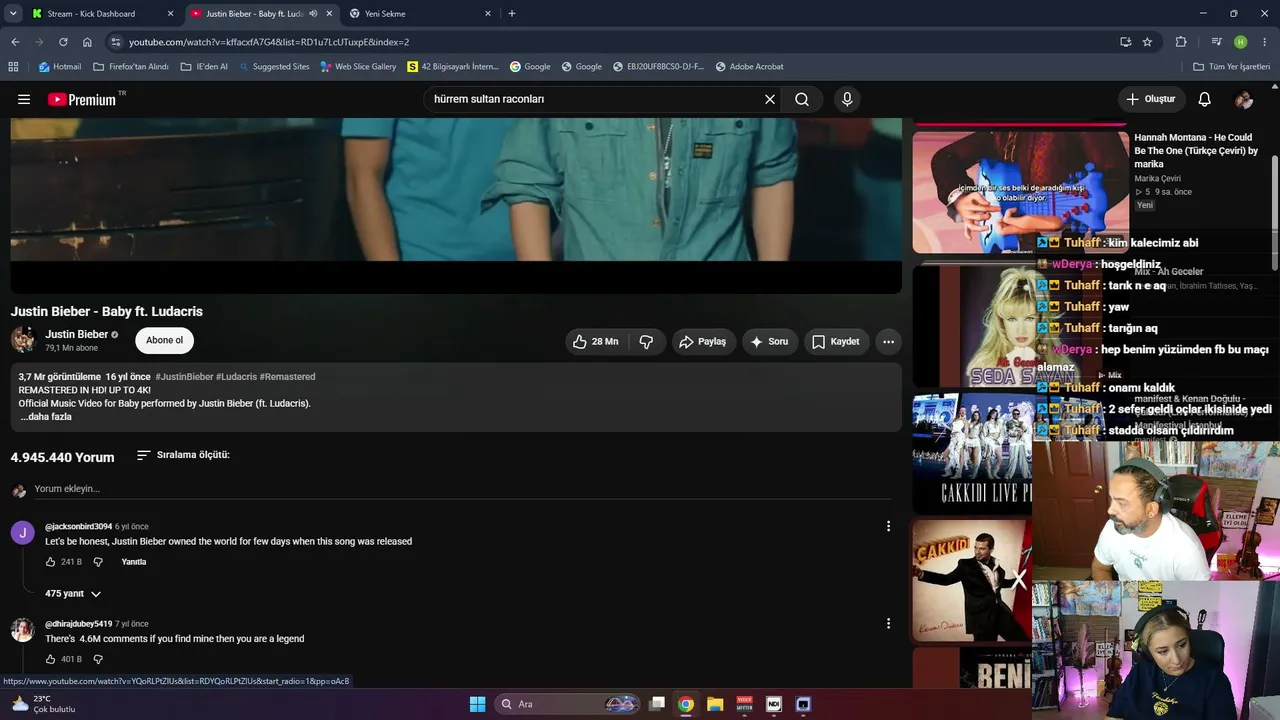Open more actions for the video
This screenshot has height=720, width=1280.
(888, 342)
